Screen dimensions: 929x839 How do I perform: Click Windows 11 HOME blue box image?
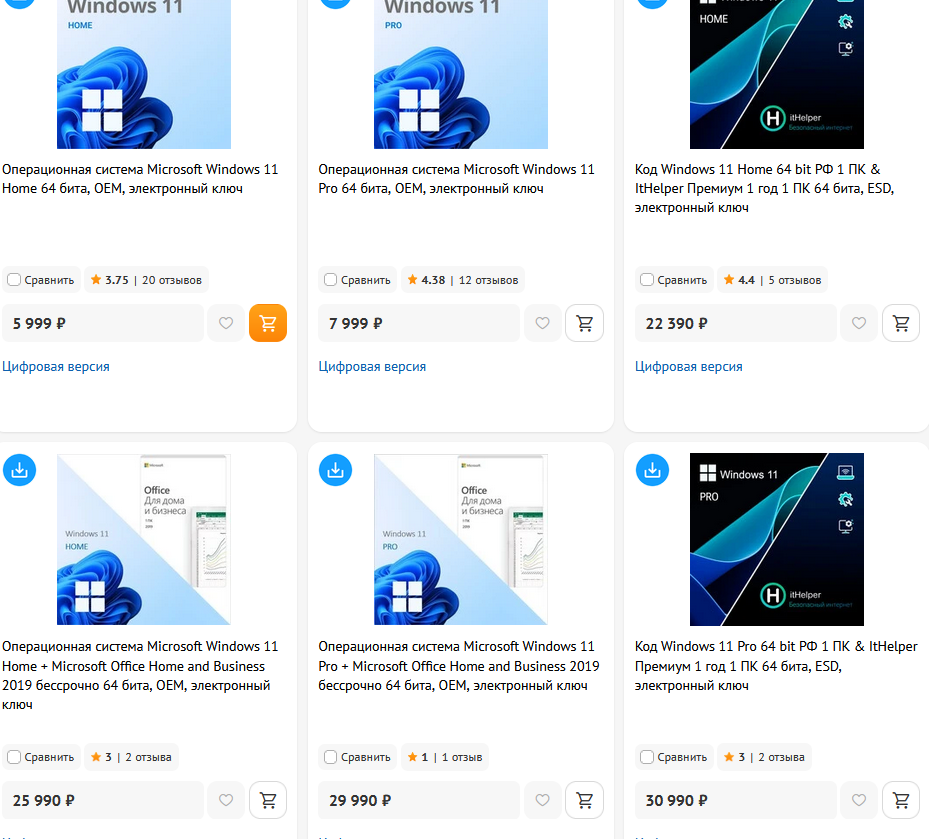144,74
